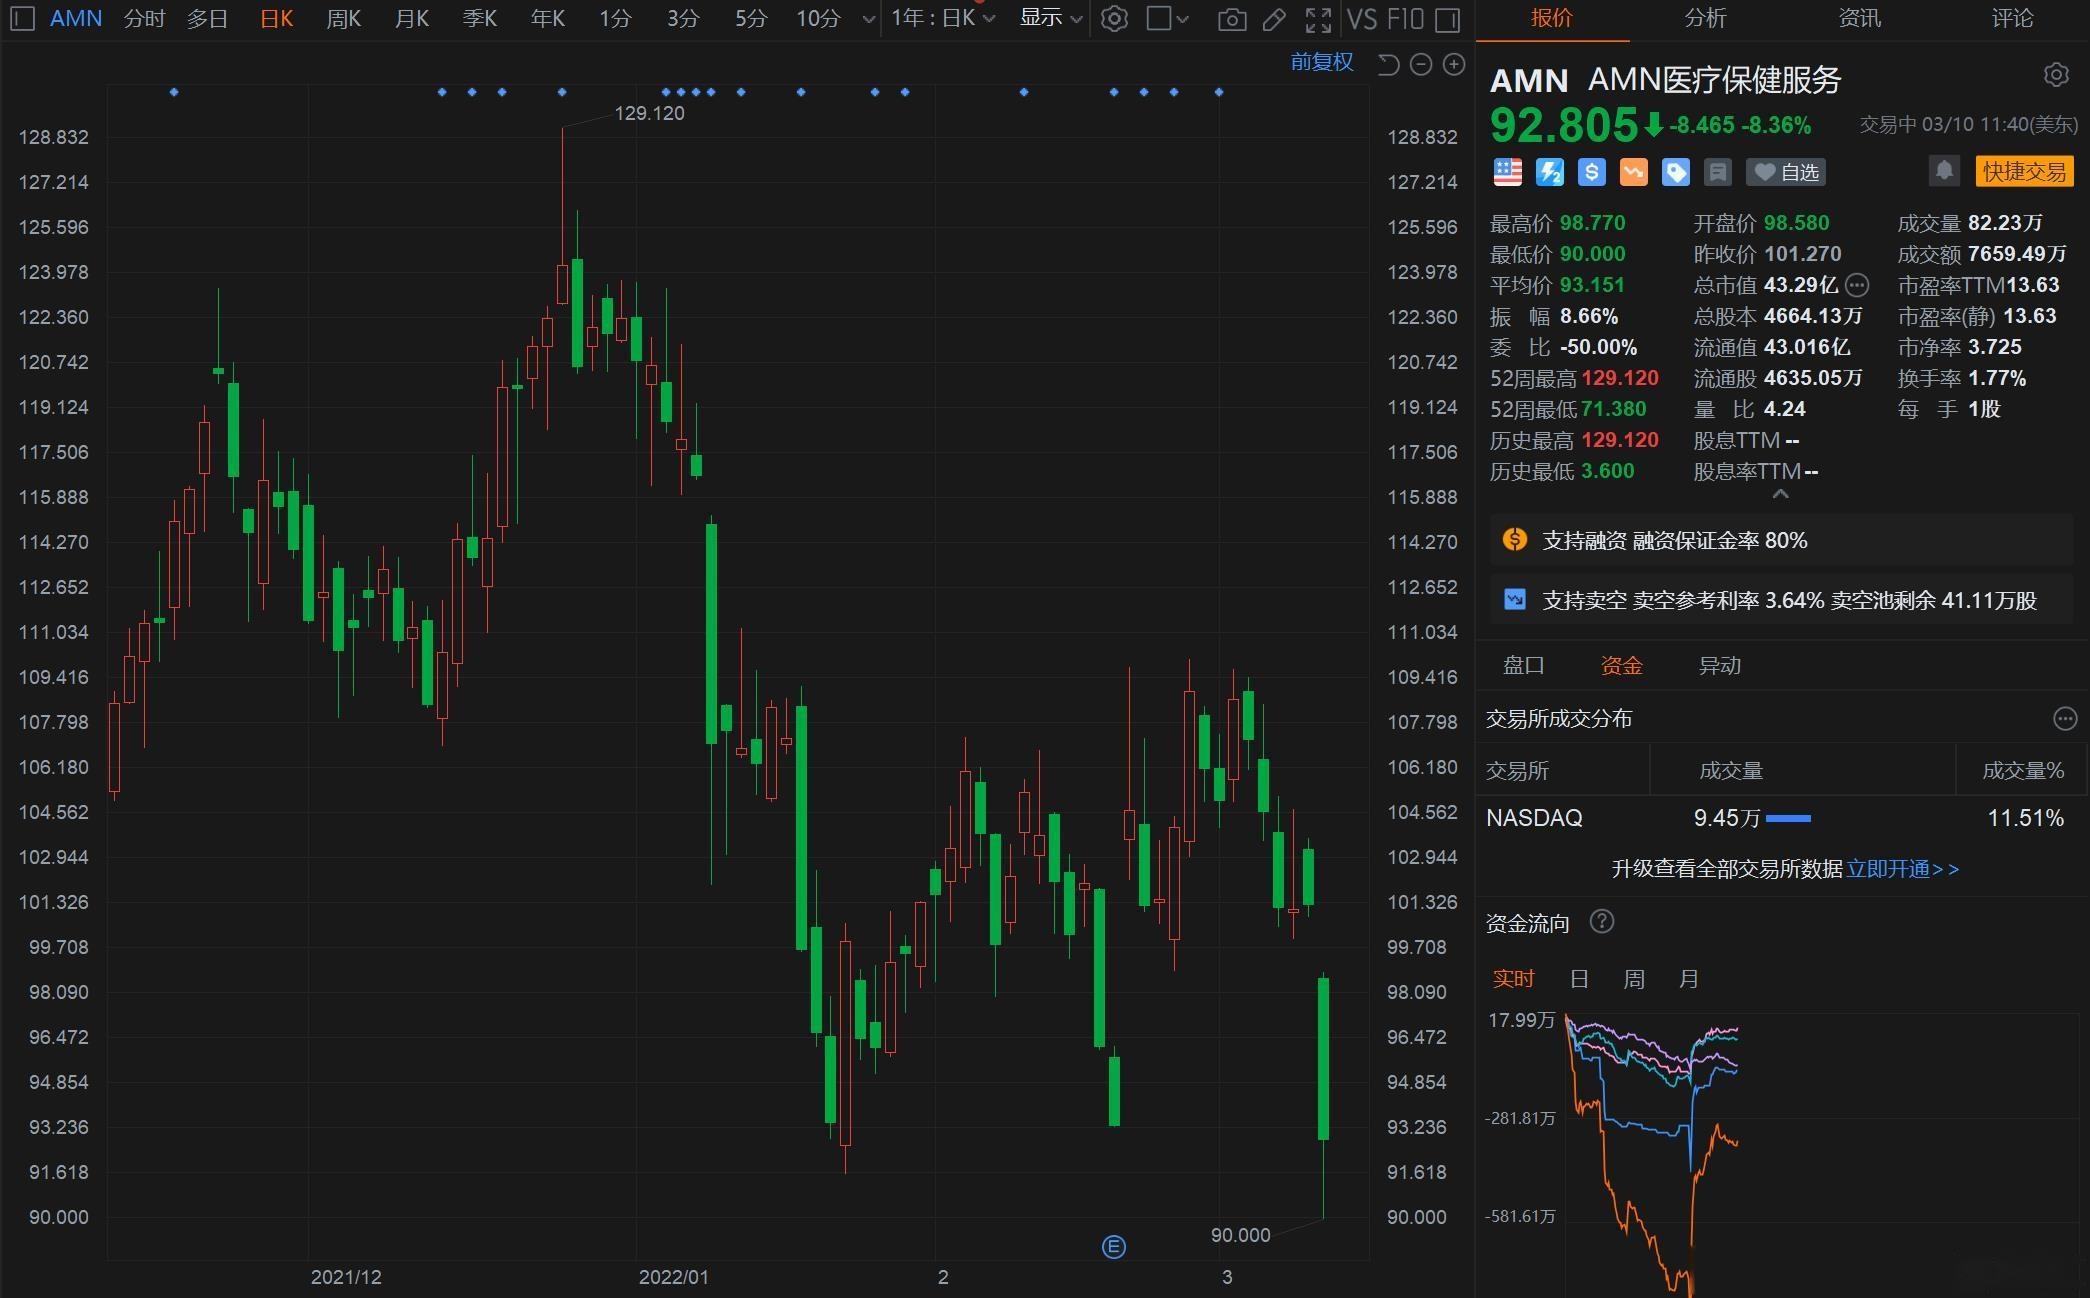Open the 1年:日K range dropdown

(943, 18)
